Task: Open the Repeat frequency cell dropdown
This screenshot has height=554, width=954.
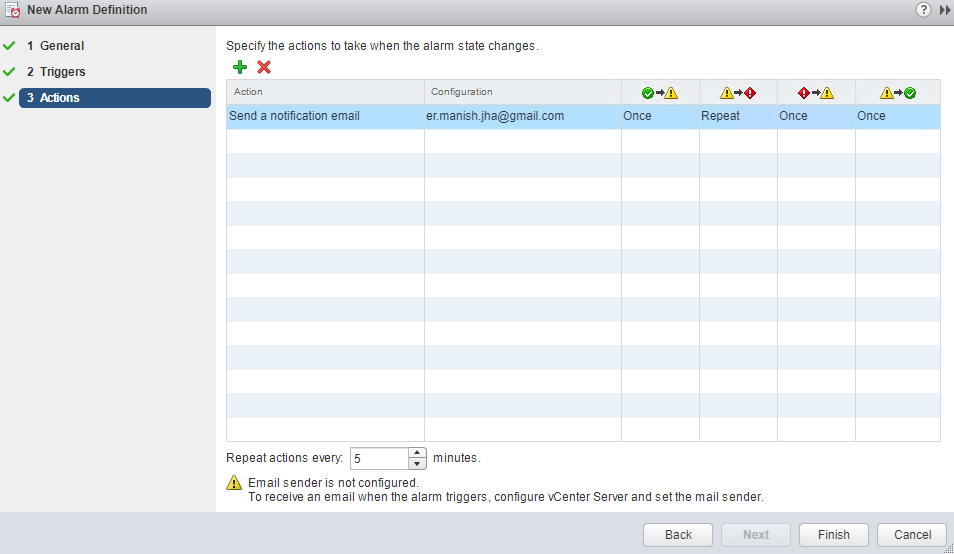Action: click(738, 116)
